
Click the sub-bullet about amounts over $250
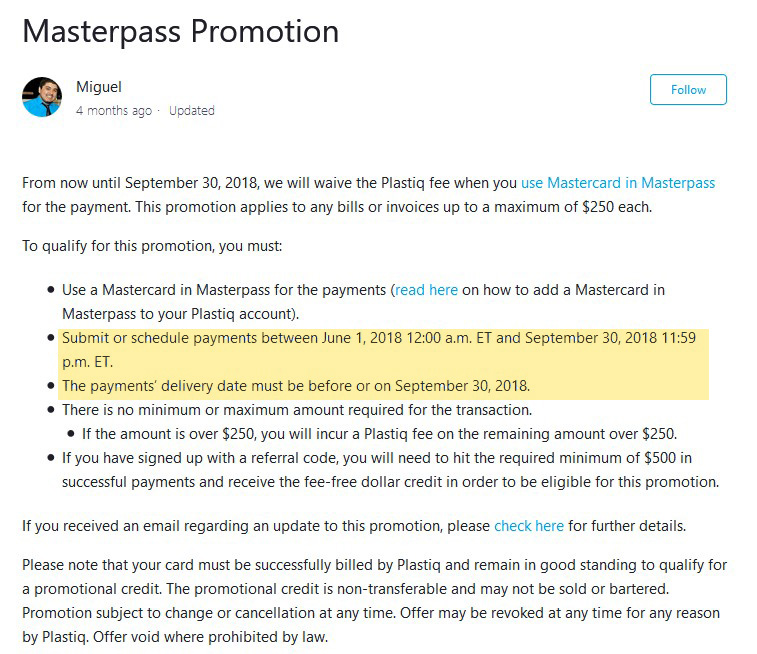(x=379, y=434)
